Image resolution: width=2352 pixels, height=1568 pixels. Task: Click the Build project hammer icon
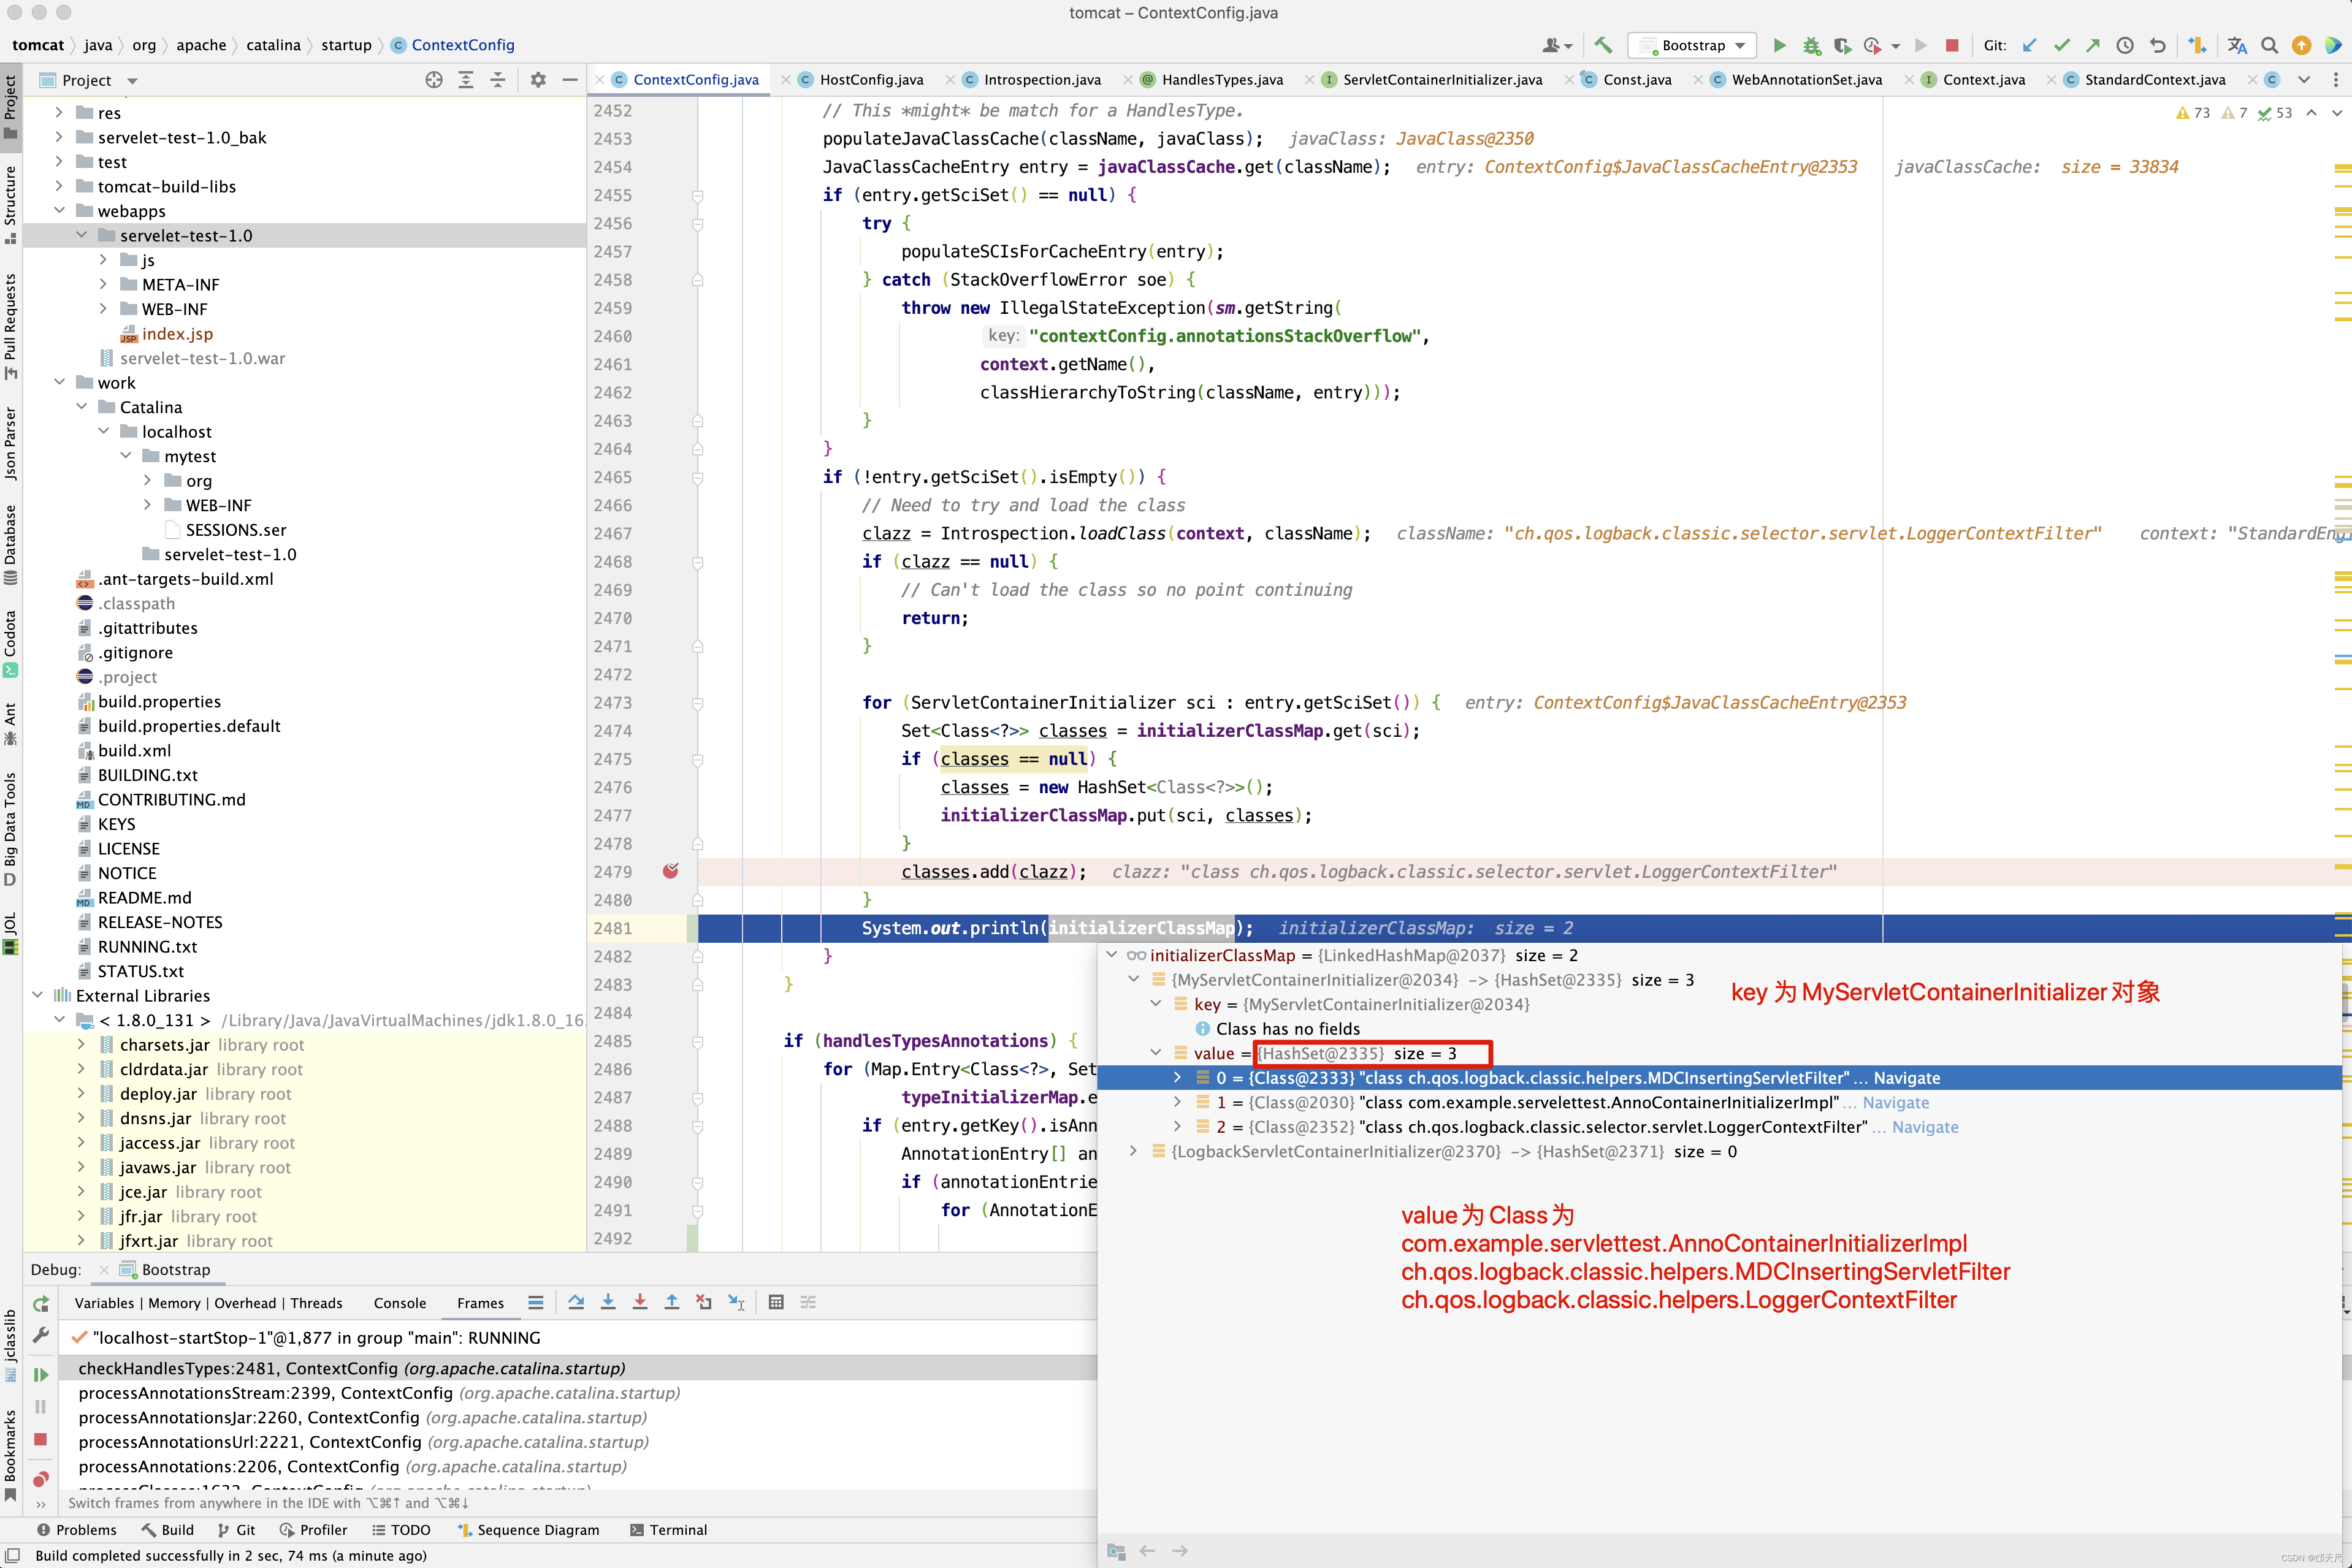pyautogui.click(x=1603, y=45)
